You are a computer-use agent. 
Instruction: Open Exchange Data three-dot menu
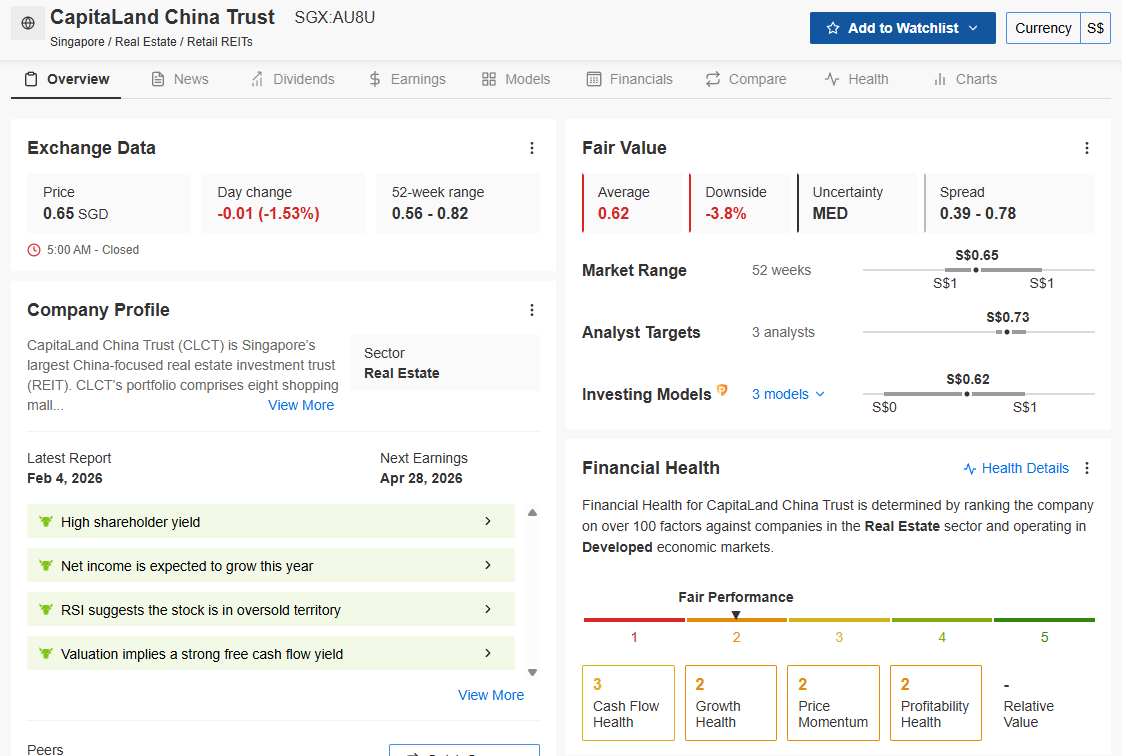(532, 148)
